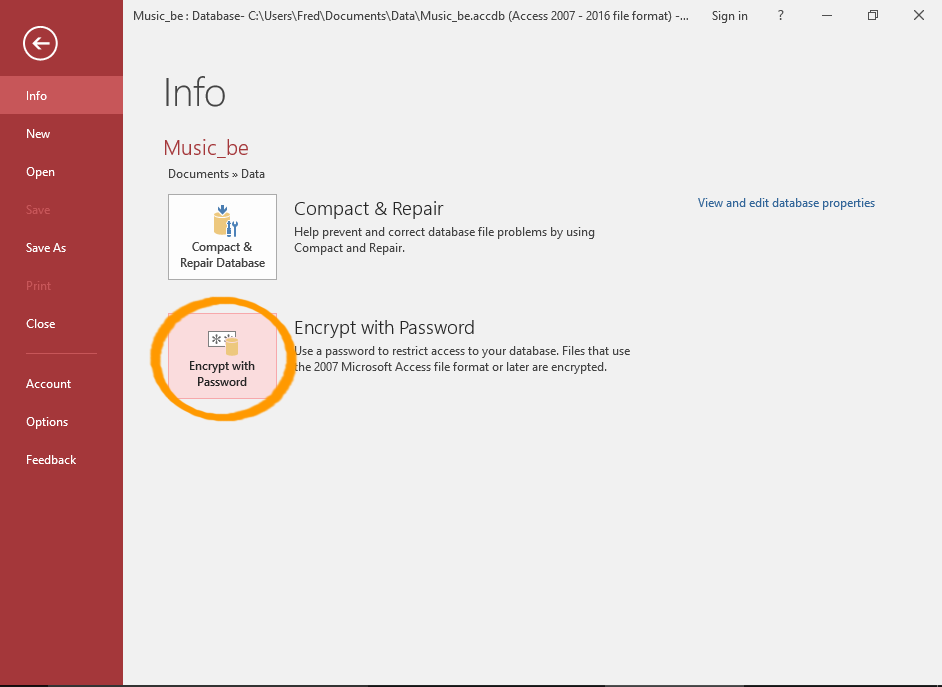Launch Access Options from sidebar
Viewport: 942px width, 687px height.
(47, 422)
